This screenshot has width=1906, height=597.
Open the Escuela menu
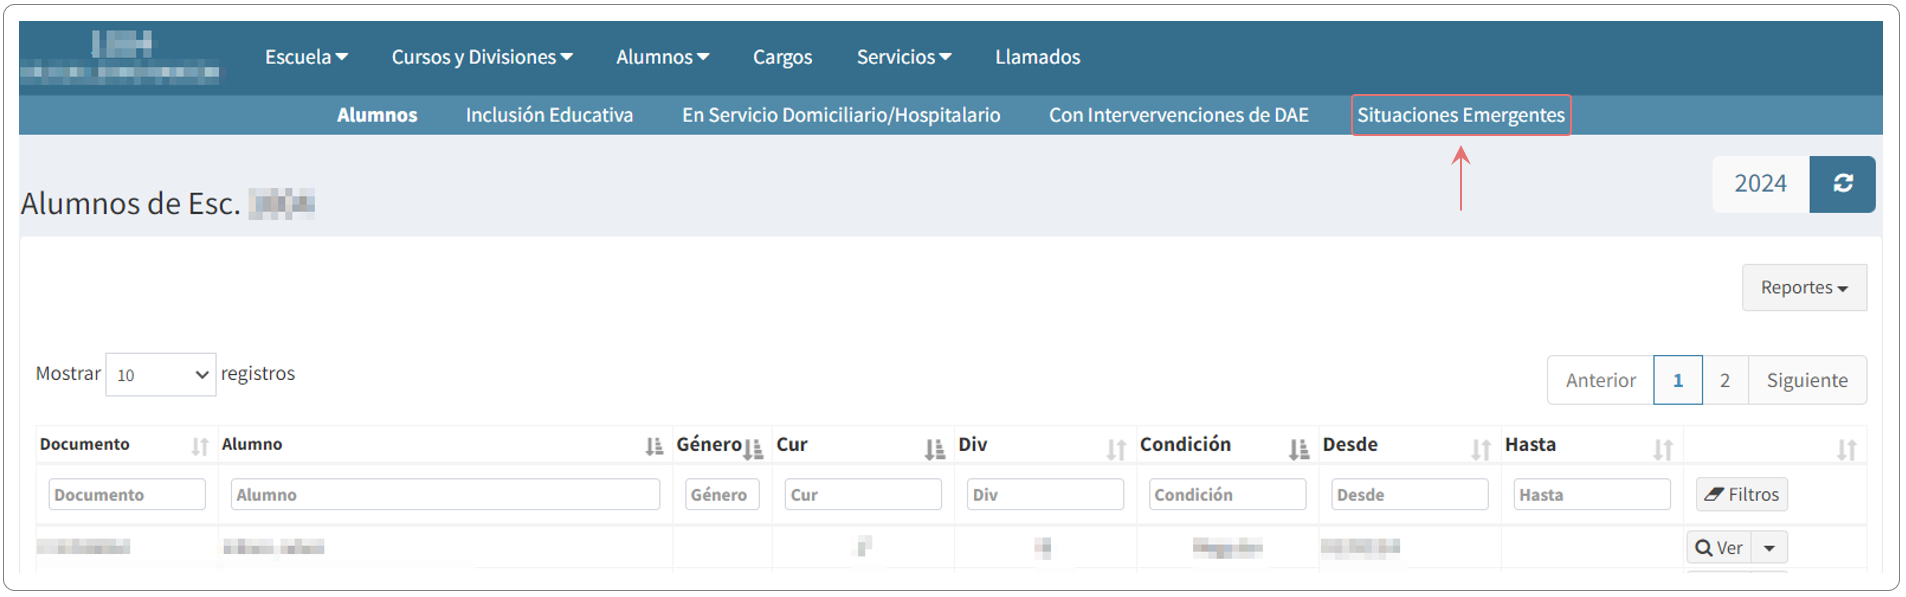click(x=305, y=57)
